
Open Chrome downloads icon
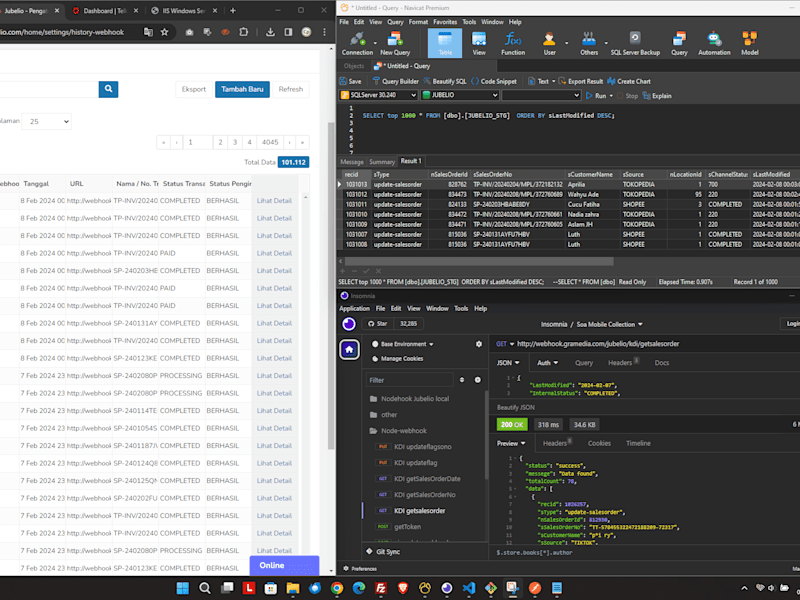(270, 32)
